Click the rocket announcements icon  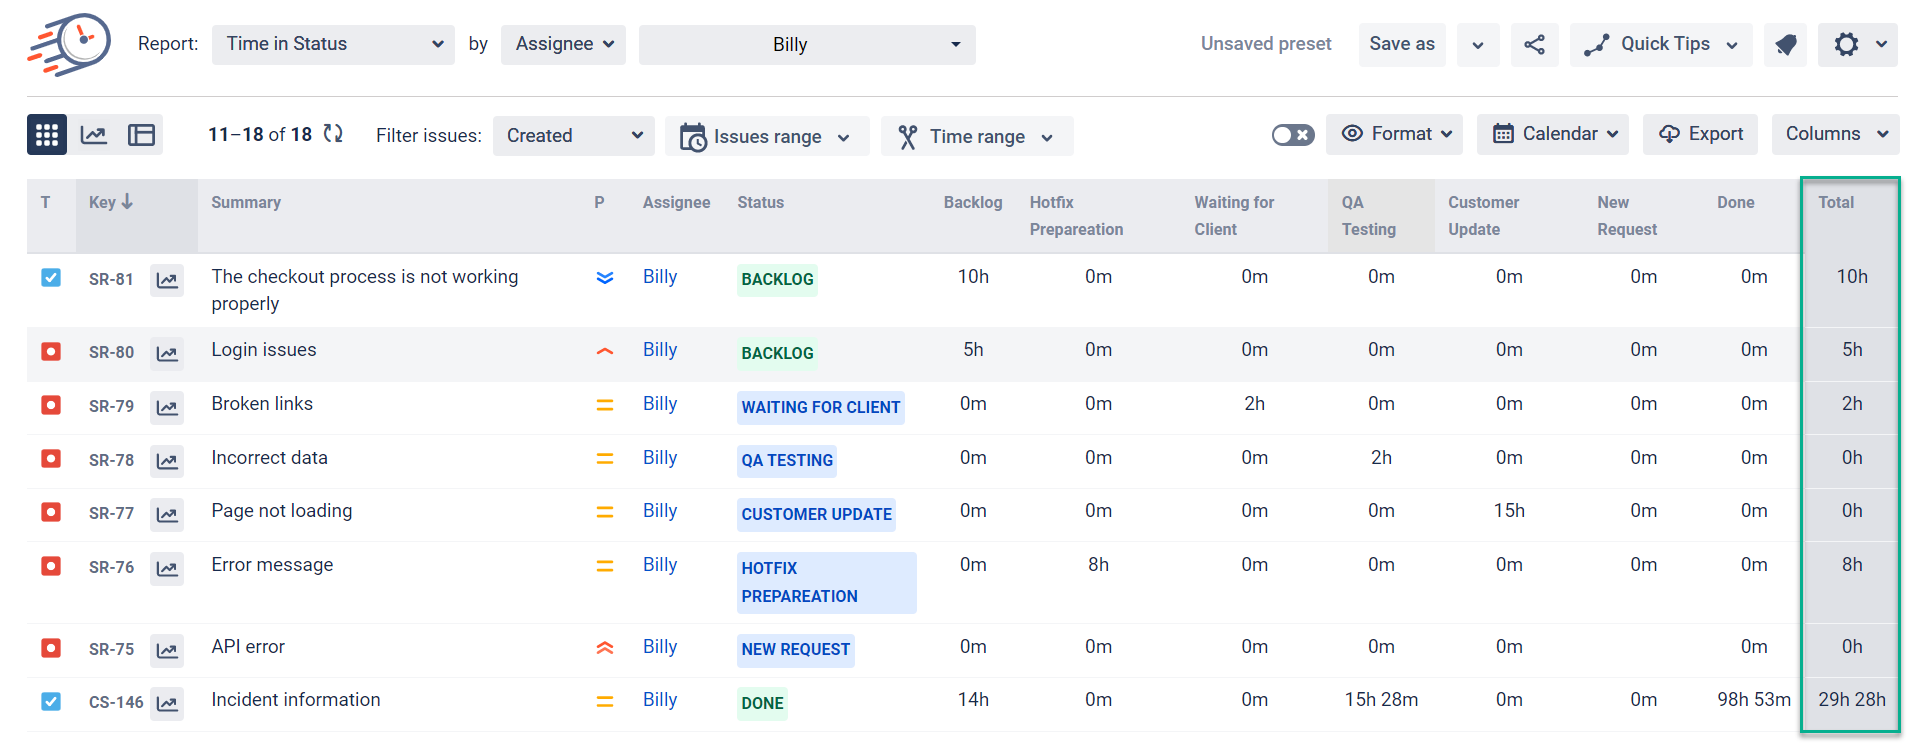[1785, 45]
